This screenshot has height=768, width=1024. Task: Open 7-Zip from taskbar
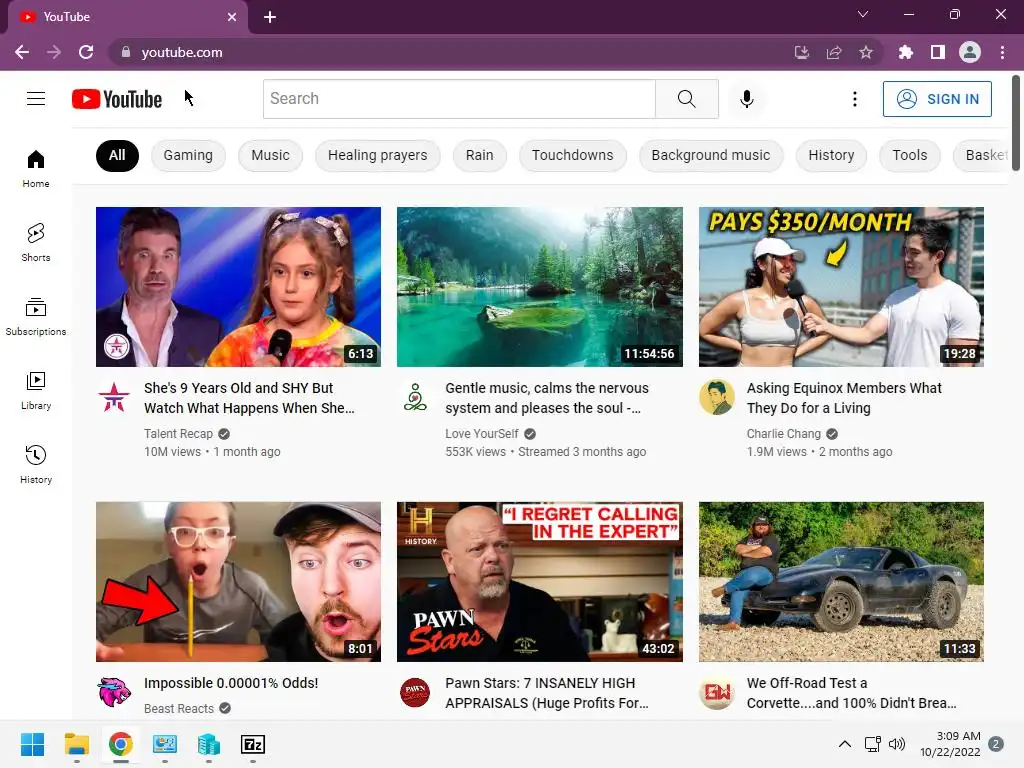point(253,744)
